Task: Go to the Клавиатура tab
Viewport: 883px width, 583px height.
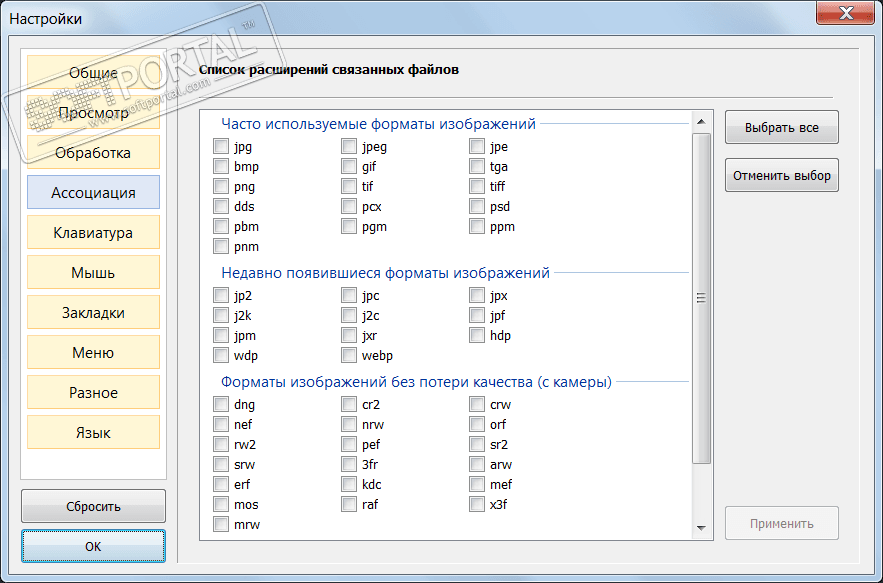Action: coord(93,233)
